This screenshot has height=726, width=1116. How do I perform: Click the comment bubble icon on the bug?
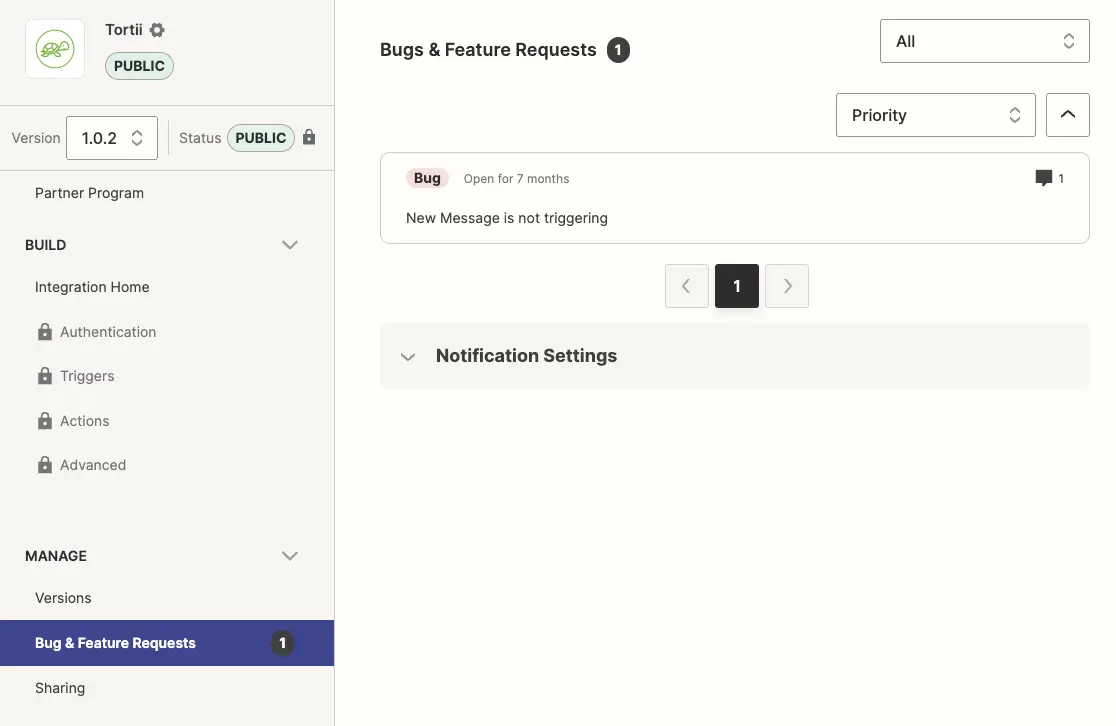(x=1043, y=178)
